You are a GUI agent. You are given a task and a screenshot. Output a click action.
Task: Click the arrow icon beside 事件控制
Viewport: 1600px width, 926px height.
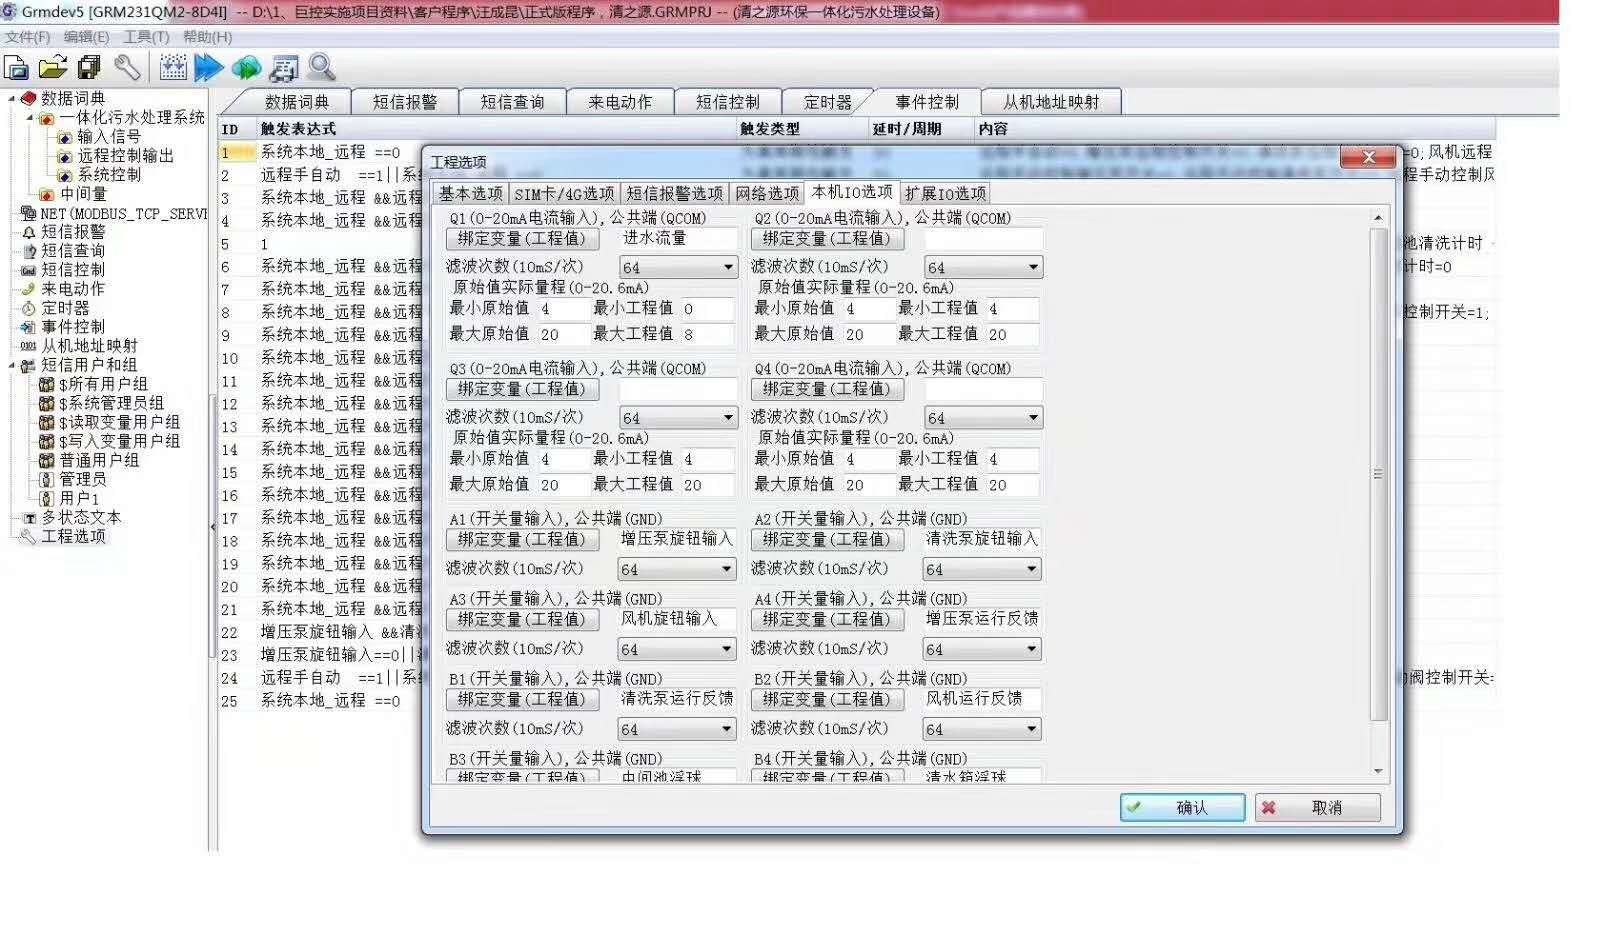(x=28, y=327)
